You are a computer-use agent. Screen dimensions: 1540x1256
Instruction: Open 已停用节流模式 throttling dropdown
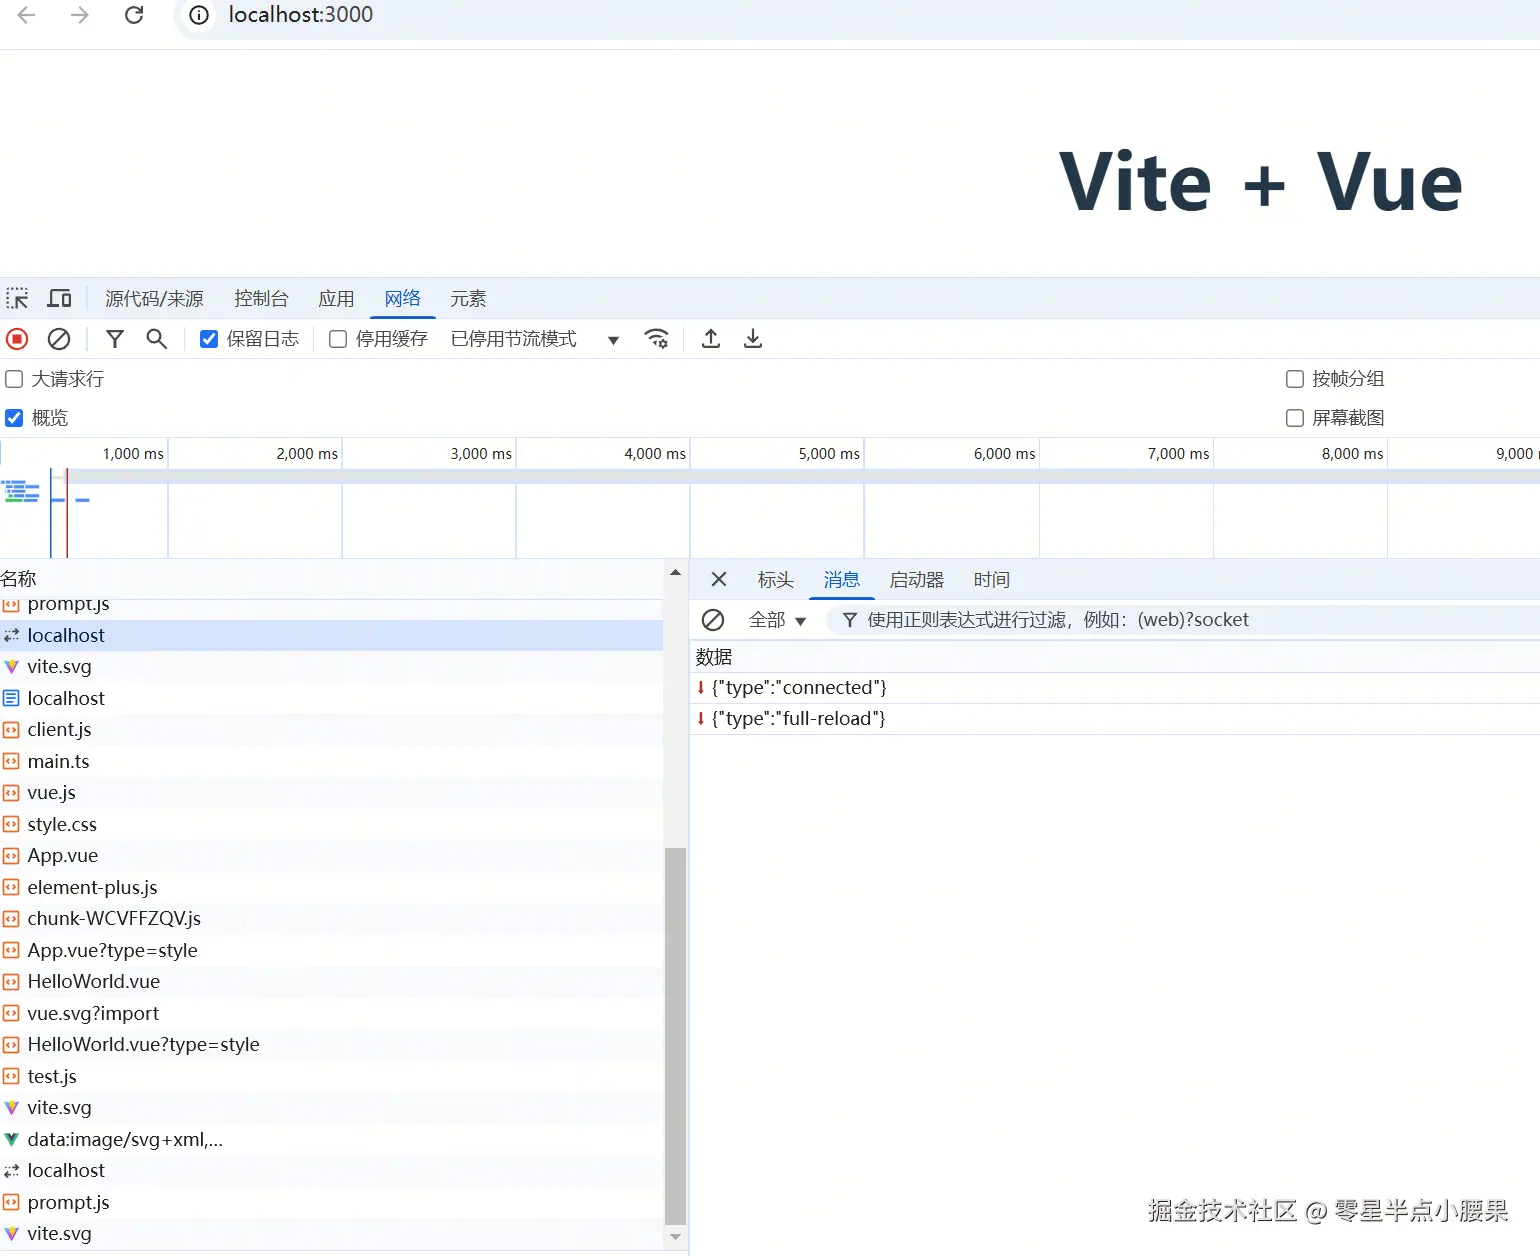point(535,339)
